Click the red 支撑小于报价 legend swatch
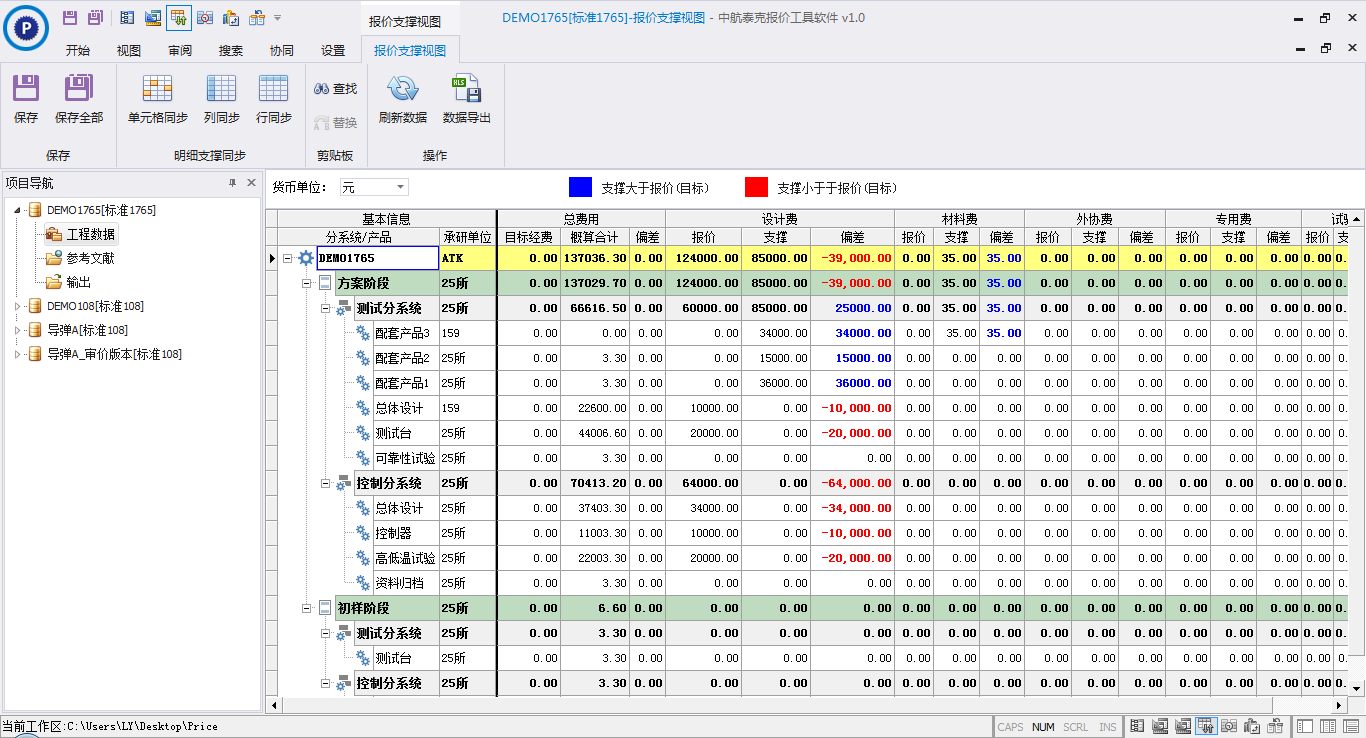This screenshot has width=1366, height=738. (756, 187)
